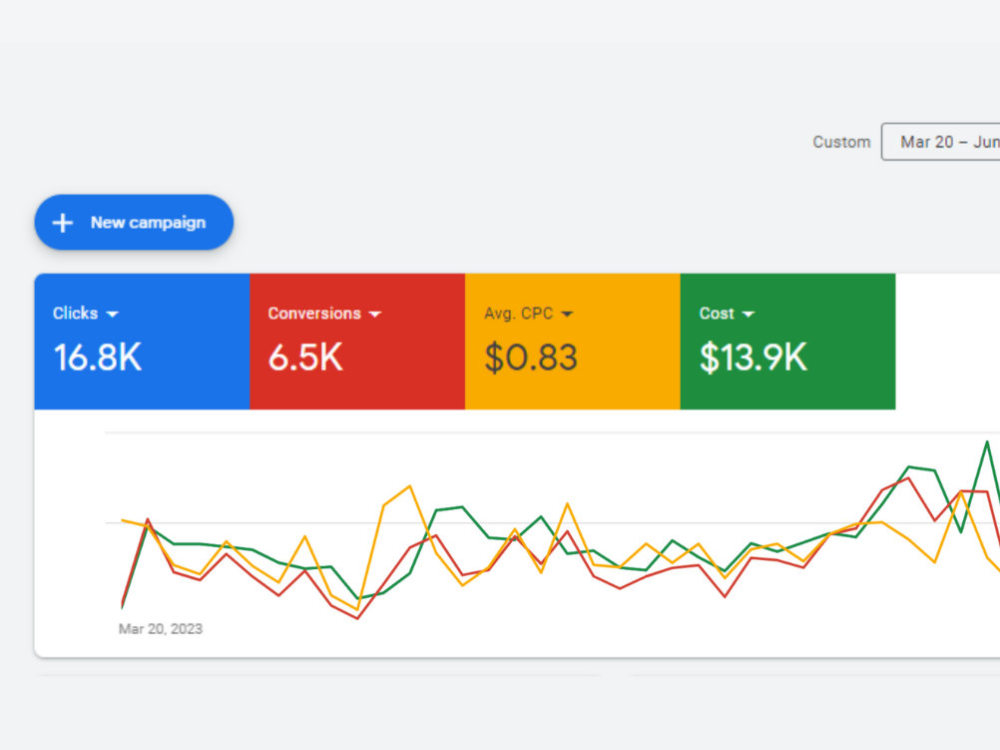Open the Cost metric dropdown arrow
The width and height of the screenshot is (1000, 750).
coord(748,314)
